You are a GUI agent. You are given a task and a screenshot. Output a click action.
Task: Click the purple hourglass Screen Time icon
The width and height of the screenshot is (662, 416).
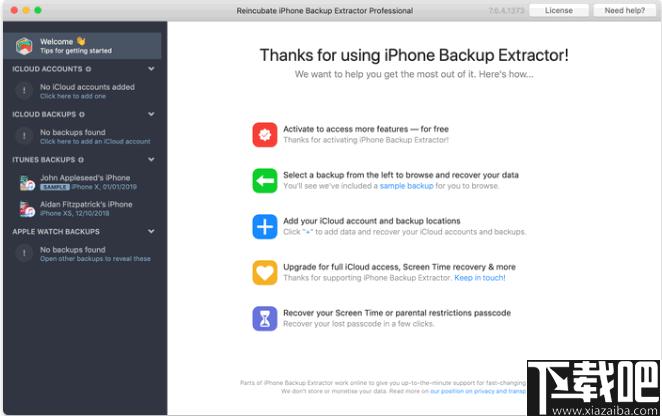265,318
